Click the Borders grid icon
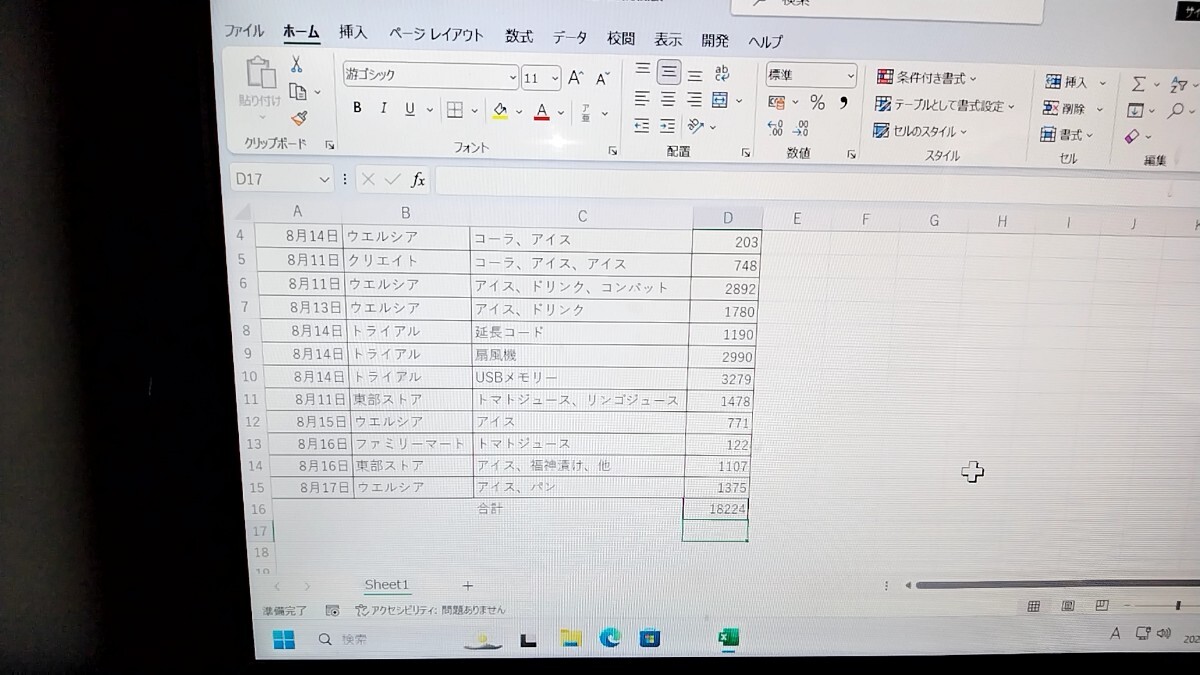The height and width of the screenshot is (675, 1200). (x=454, y=110)
